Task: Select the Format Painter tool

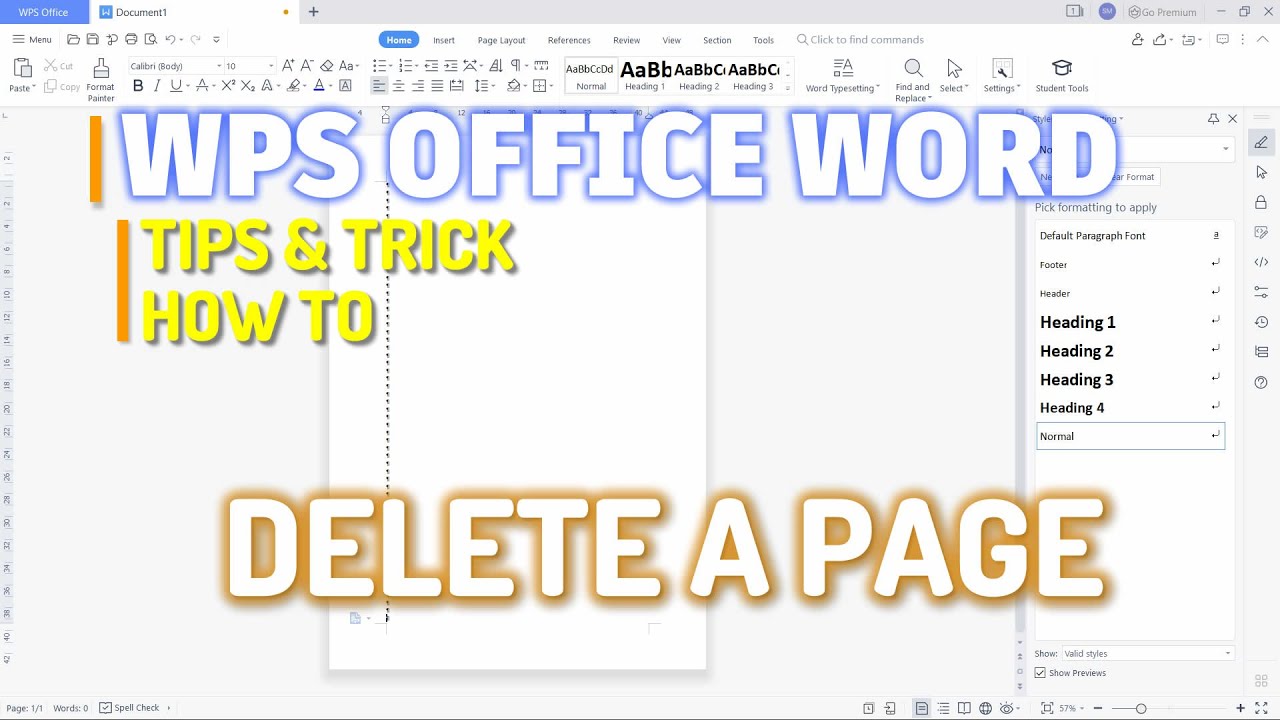Action: point(101,80)
